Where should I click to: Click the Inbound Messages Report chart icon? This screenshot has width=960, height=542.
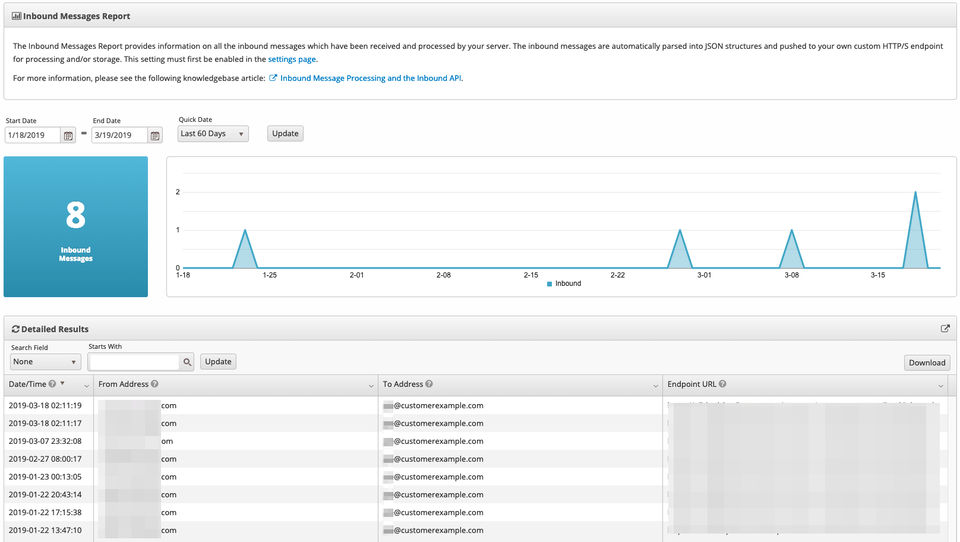[x=17, y=16]
